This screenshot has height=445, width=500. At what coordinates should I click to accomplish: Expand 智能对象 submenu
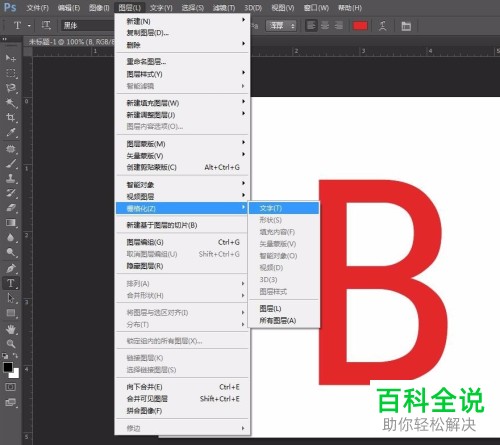point(182,184)
